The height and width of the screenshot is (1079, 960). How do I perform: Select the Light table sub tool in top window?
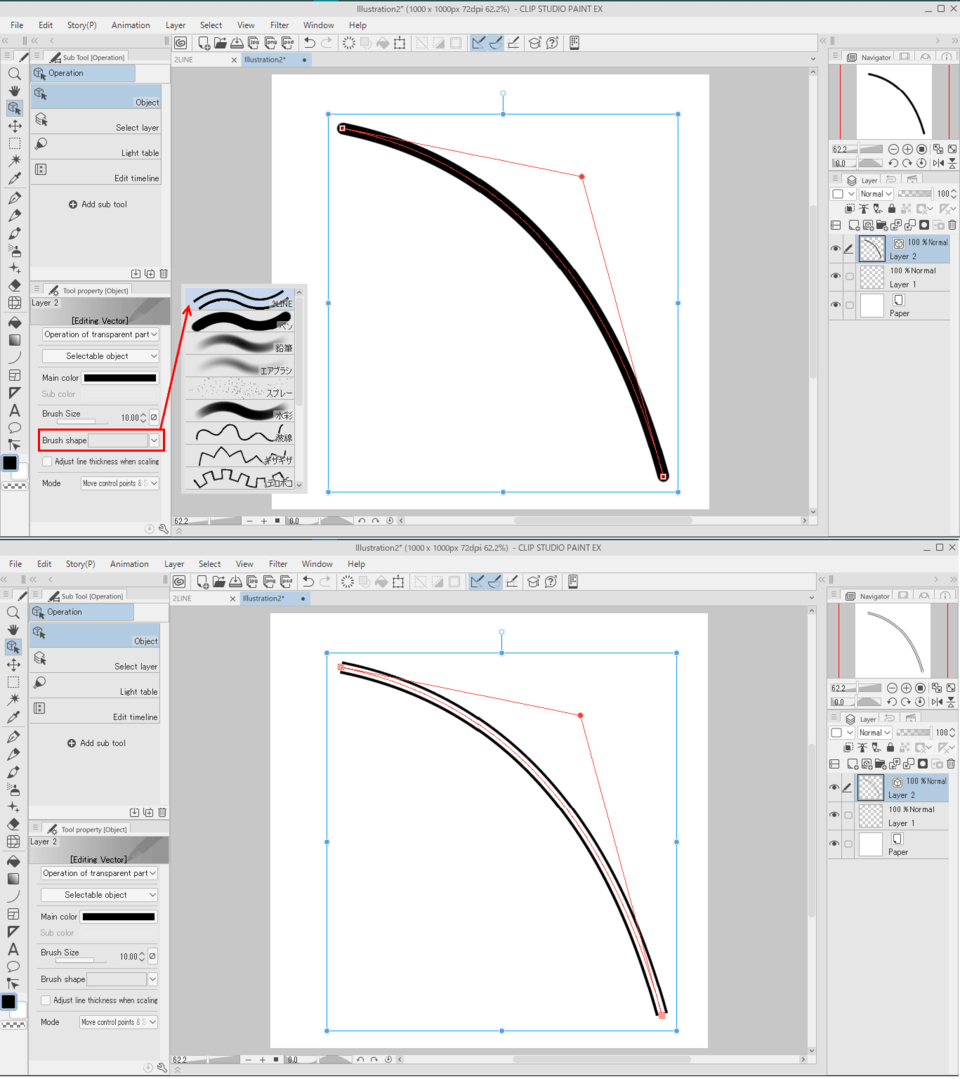[96, 147]
